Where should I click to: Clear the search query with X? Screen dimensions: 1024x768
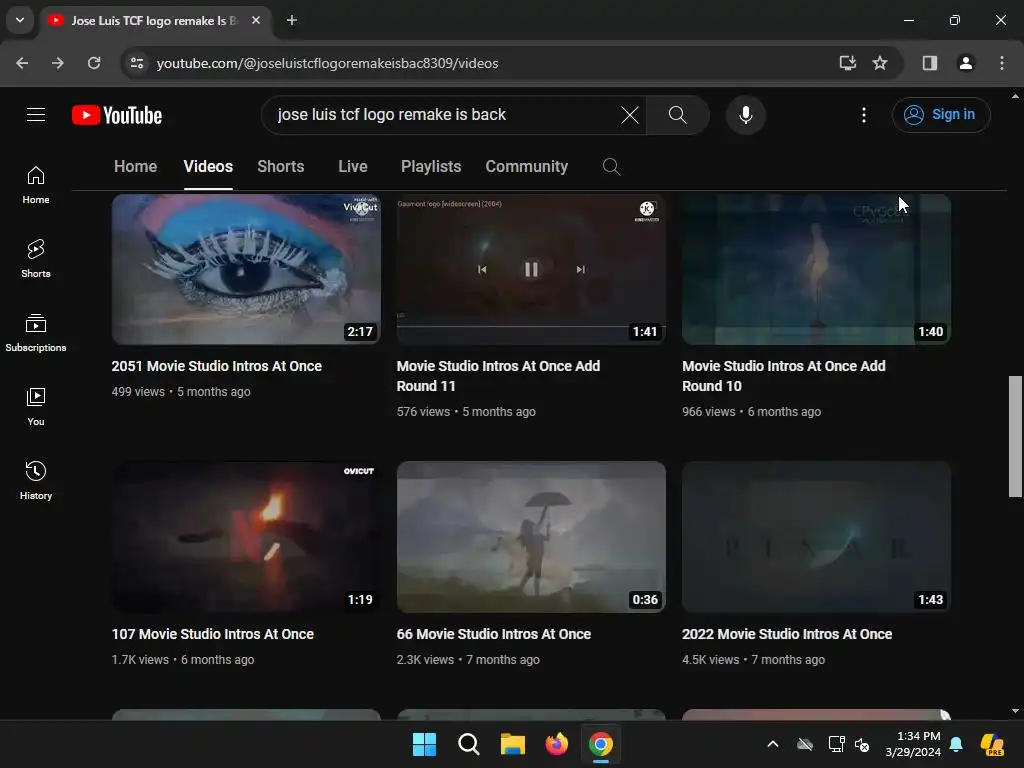pos(630,115)
